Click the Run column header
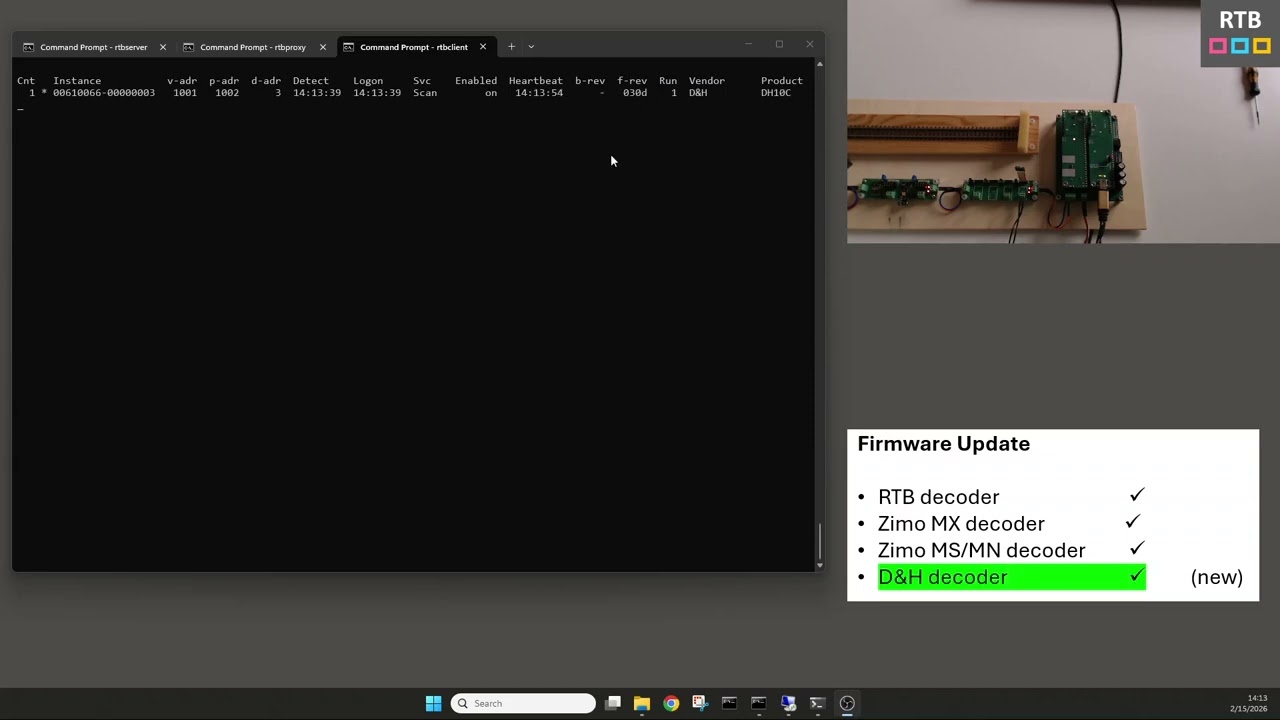This screenshot has width=1280, height=720. click(x=668, y=81)
